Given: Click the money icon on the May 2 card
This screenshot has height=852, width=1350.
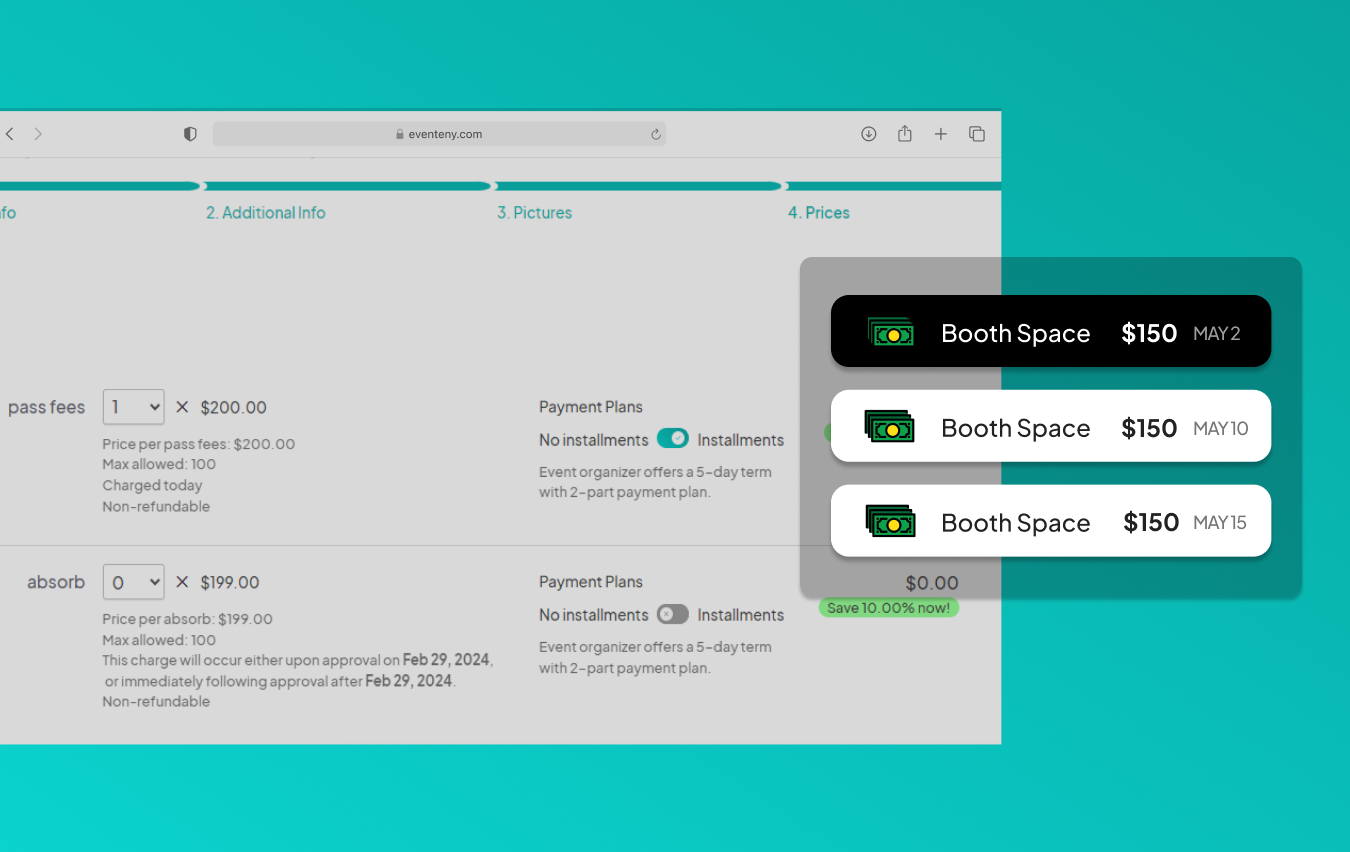Looking at the screenshot, I should point(890,333).
